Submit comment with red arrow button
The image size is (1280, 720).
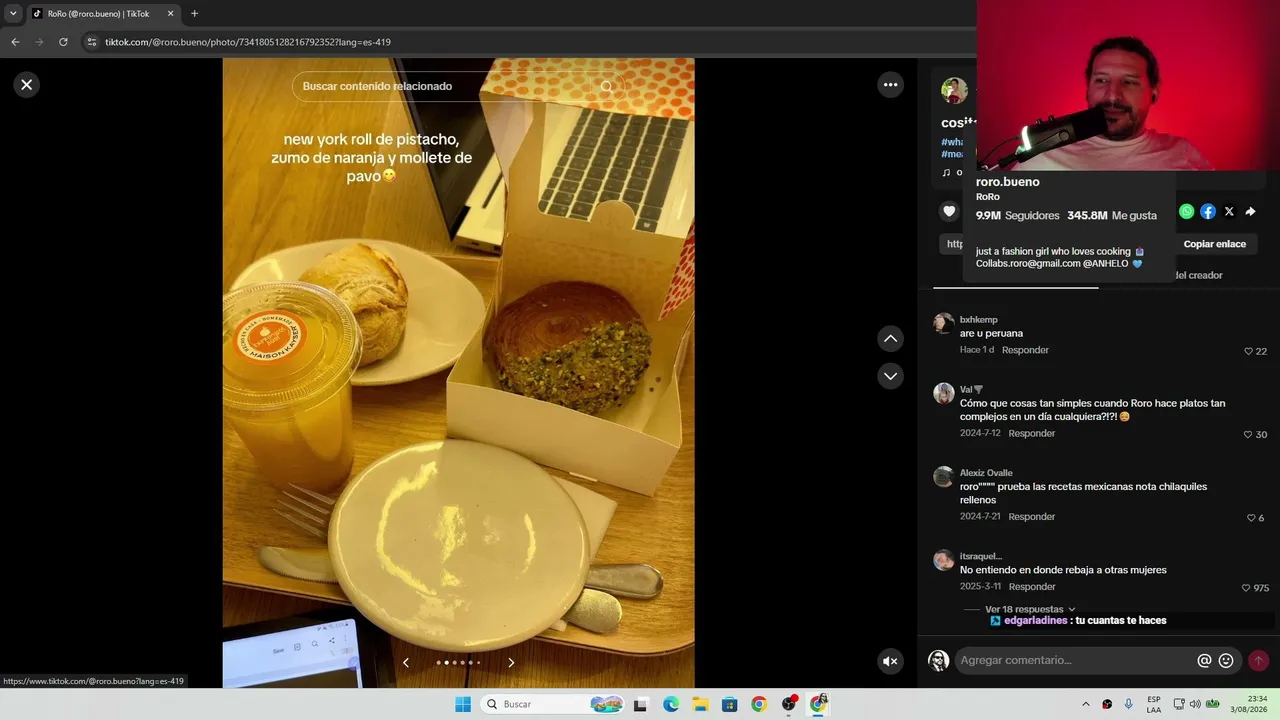tap(1258, 660)
